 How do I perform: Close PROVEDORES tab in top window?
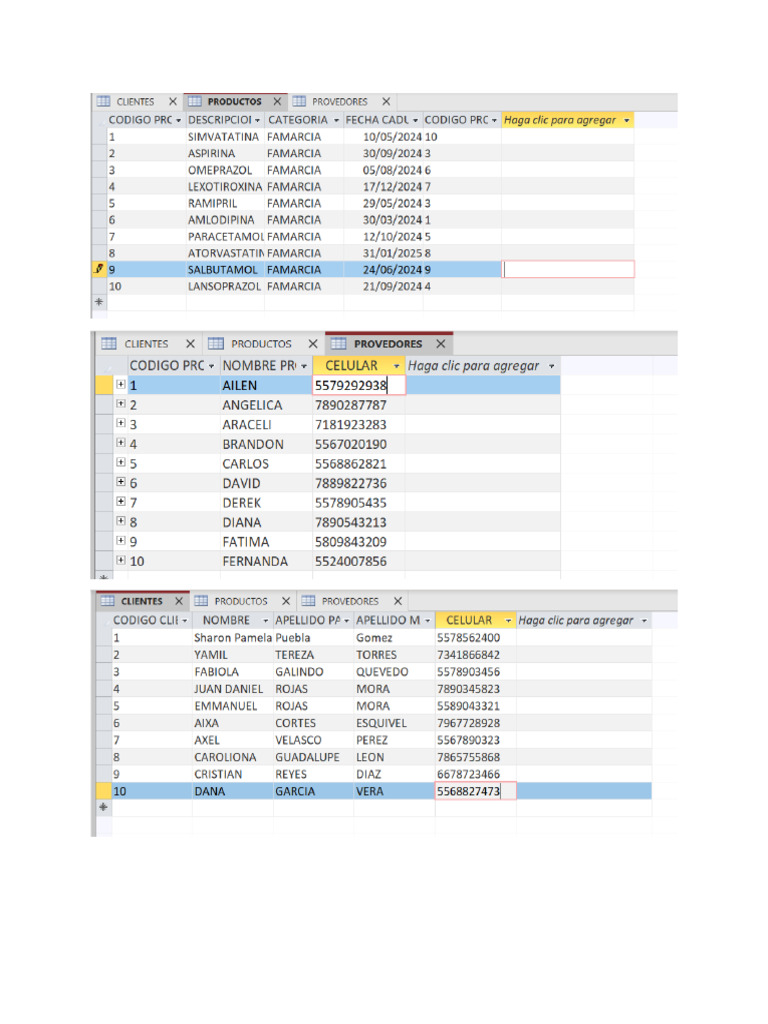(386, 102)
